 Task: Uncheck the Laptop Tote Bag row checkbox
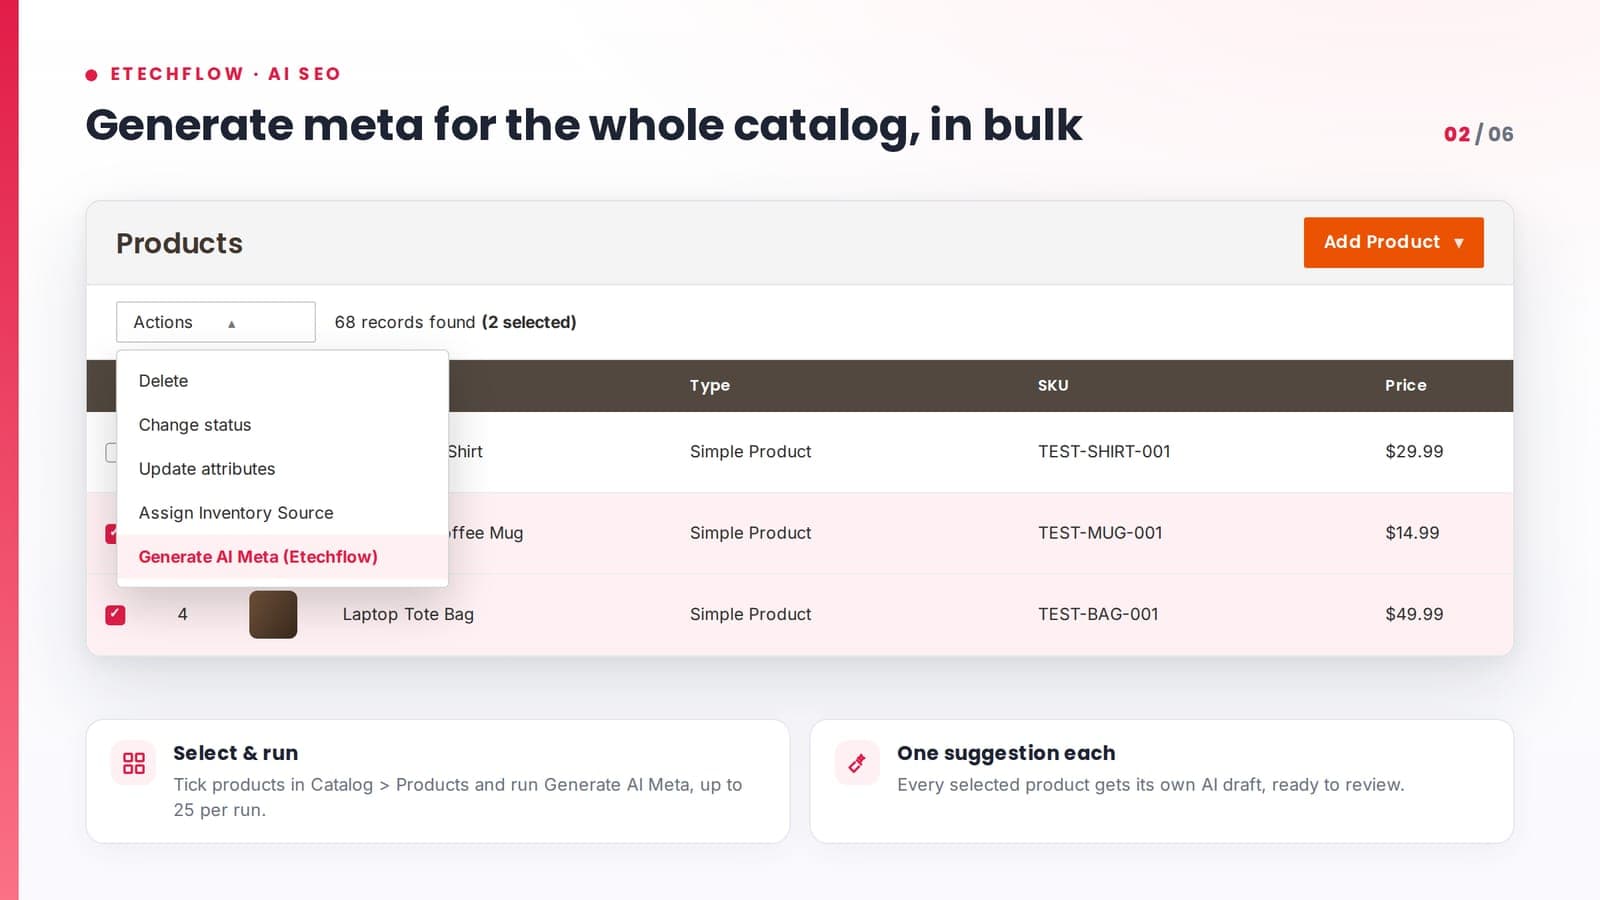tap(115, 614)
